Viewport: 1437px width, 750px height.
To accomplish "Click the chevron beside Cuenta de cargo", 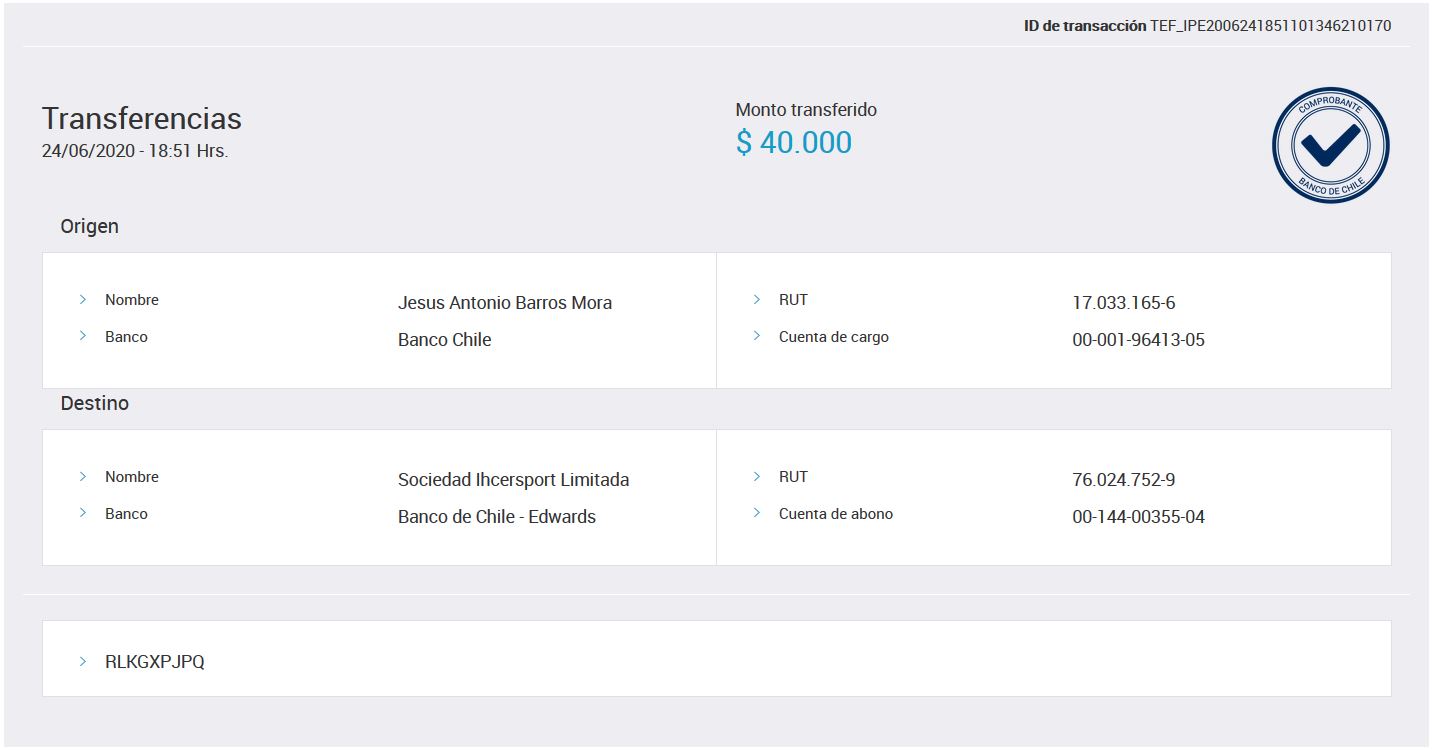I will (x=757, y=336).
